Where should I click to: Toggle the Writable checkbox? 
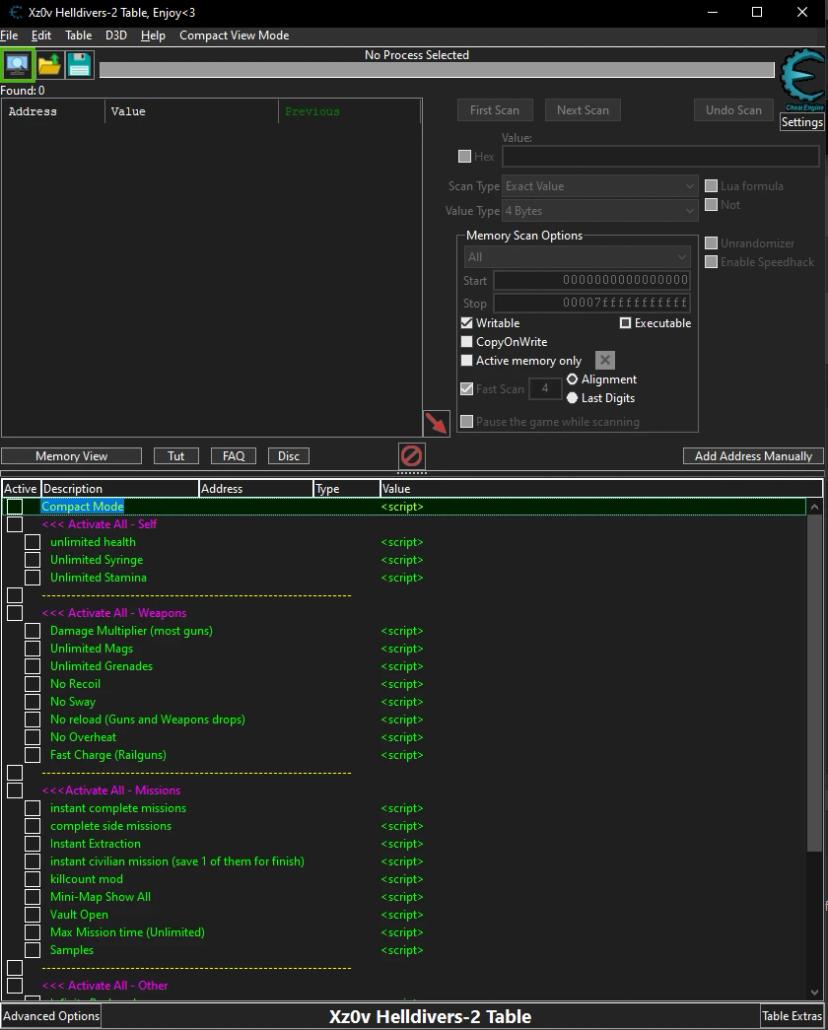[x=467, y=323]
